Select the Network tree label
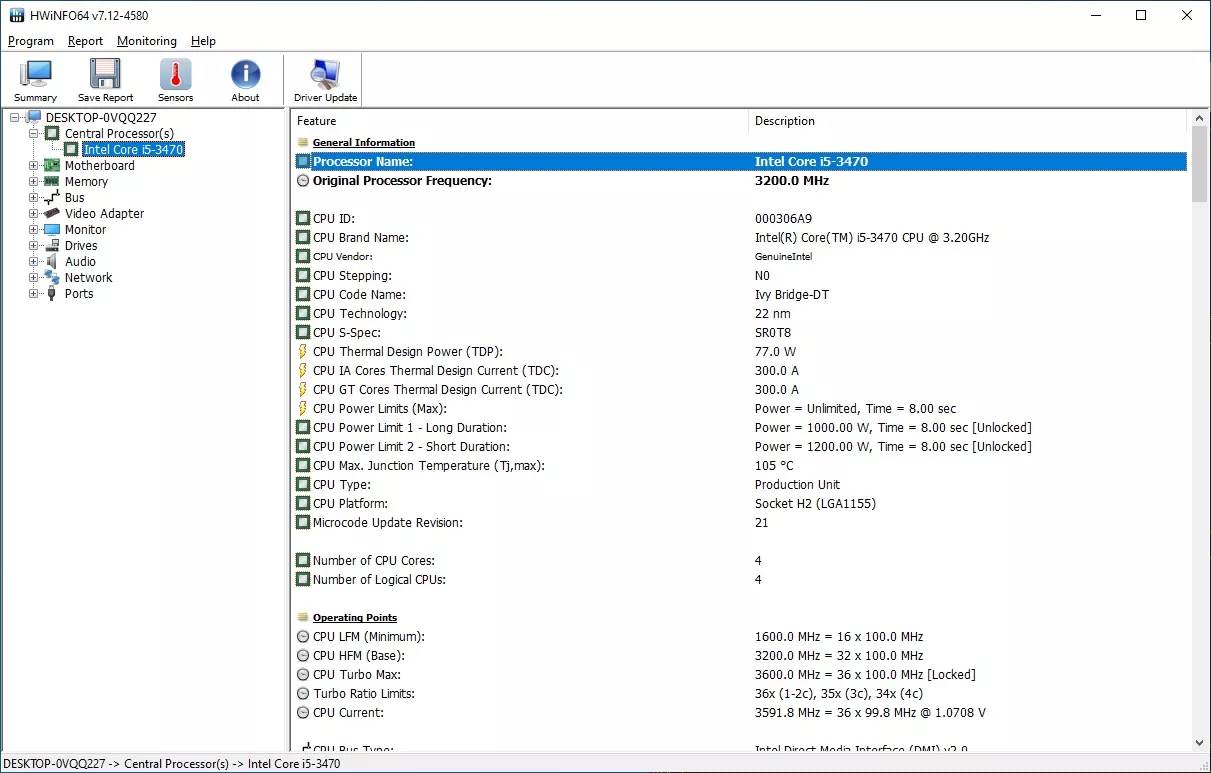Image resolution: width=1211 pixels, height=773 pixels. tap(89, 278)
